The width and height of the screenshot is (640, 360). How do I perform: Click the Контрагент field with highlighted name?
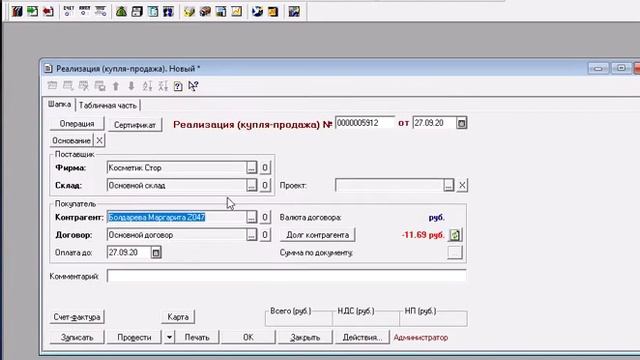click(x=176, y=217)
